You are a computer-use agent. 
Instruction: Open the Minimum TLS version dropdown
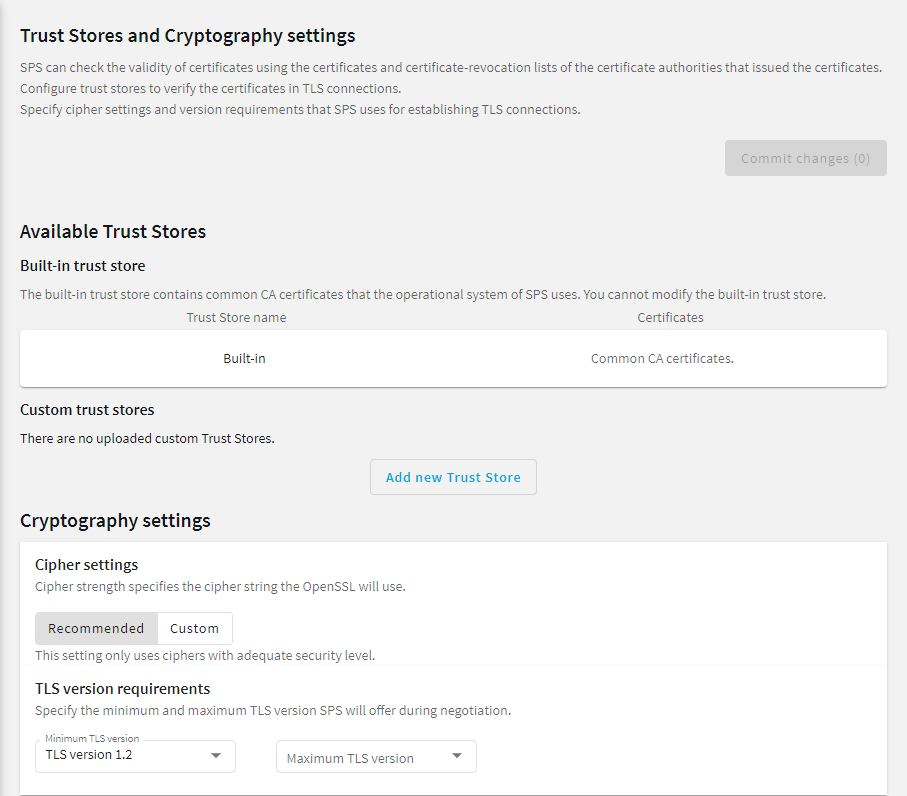point(135,756)
